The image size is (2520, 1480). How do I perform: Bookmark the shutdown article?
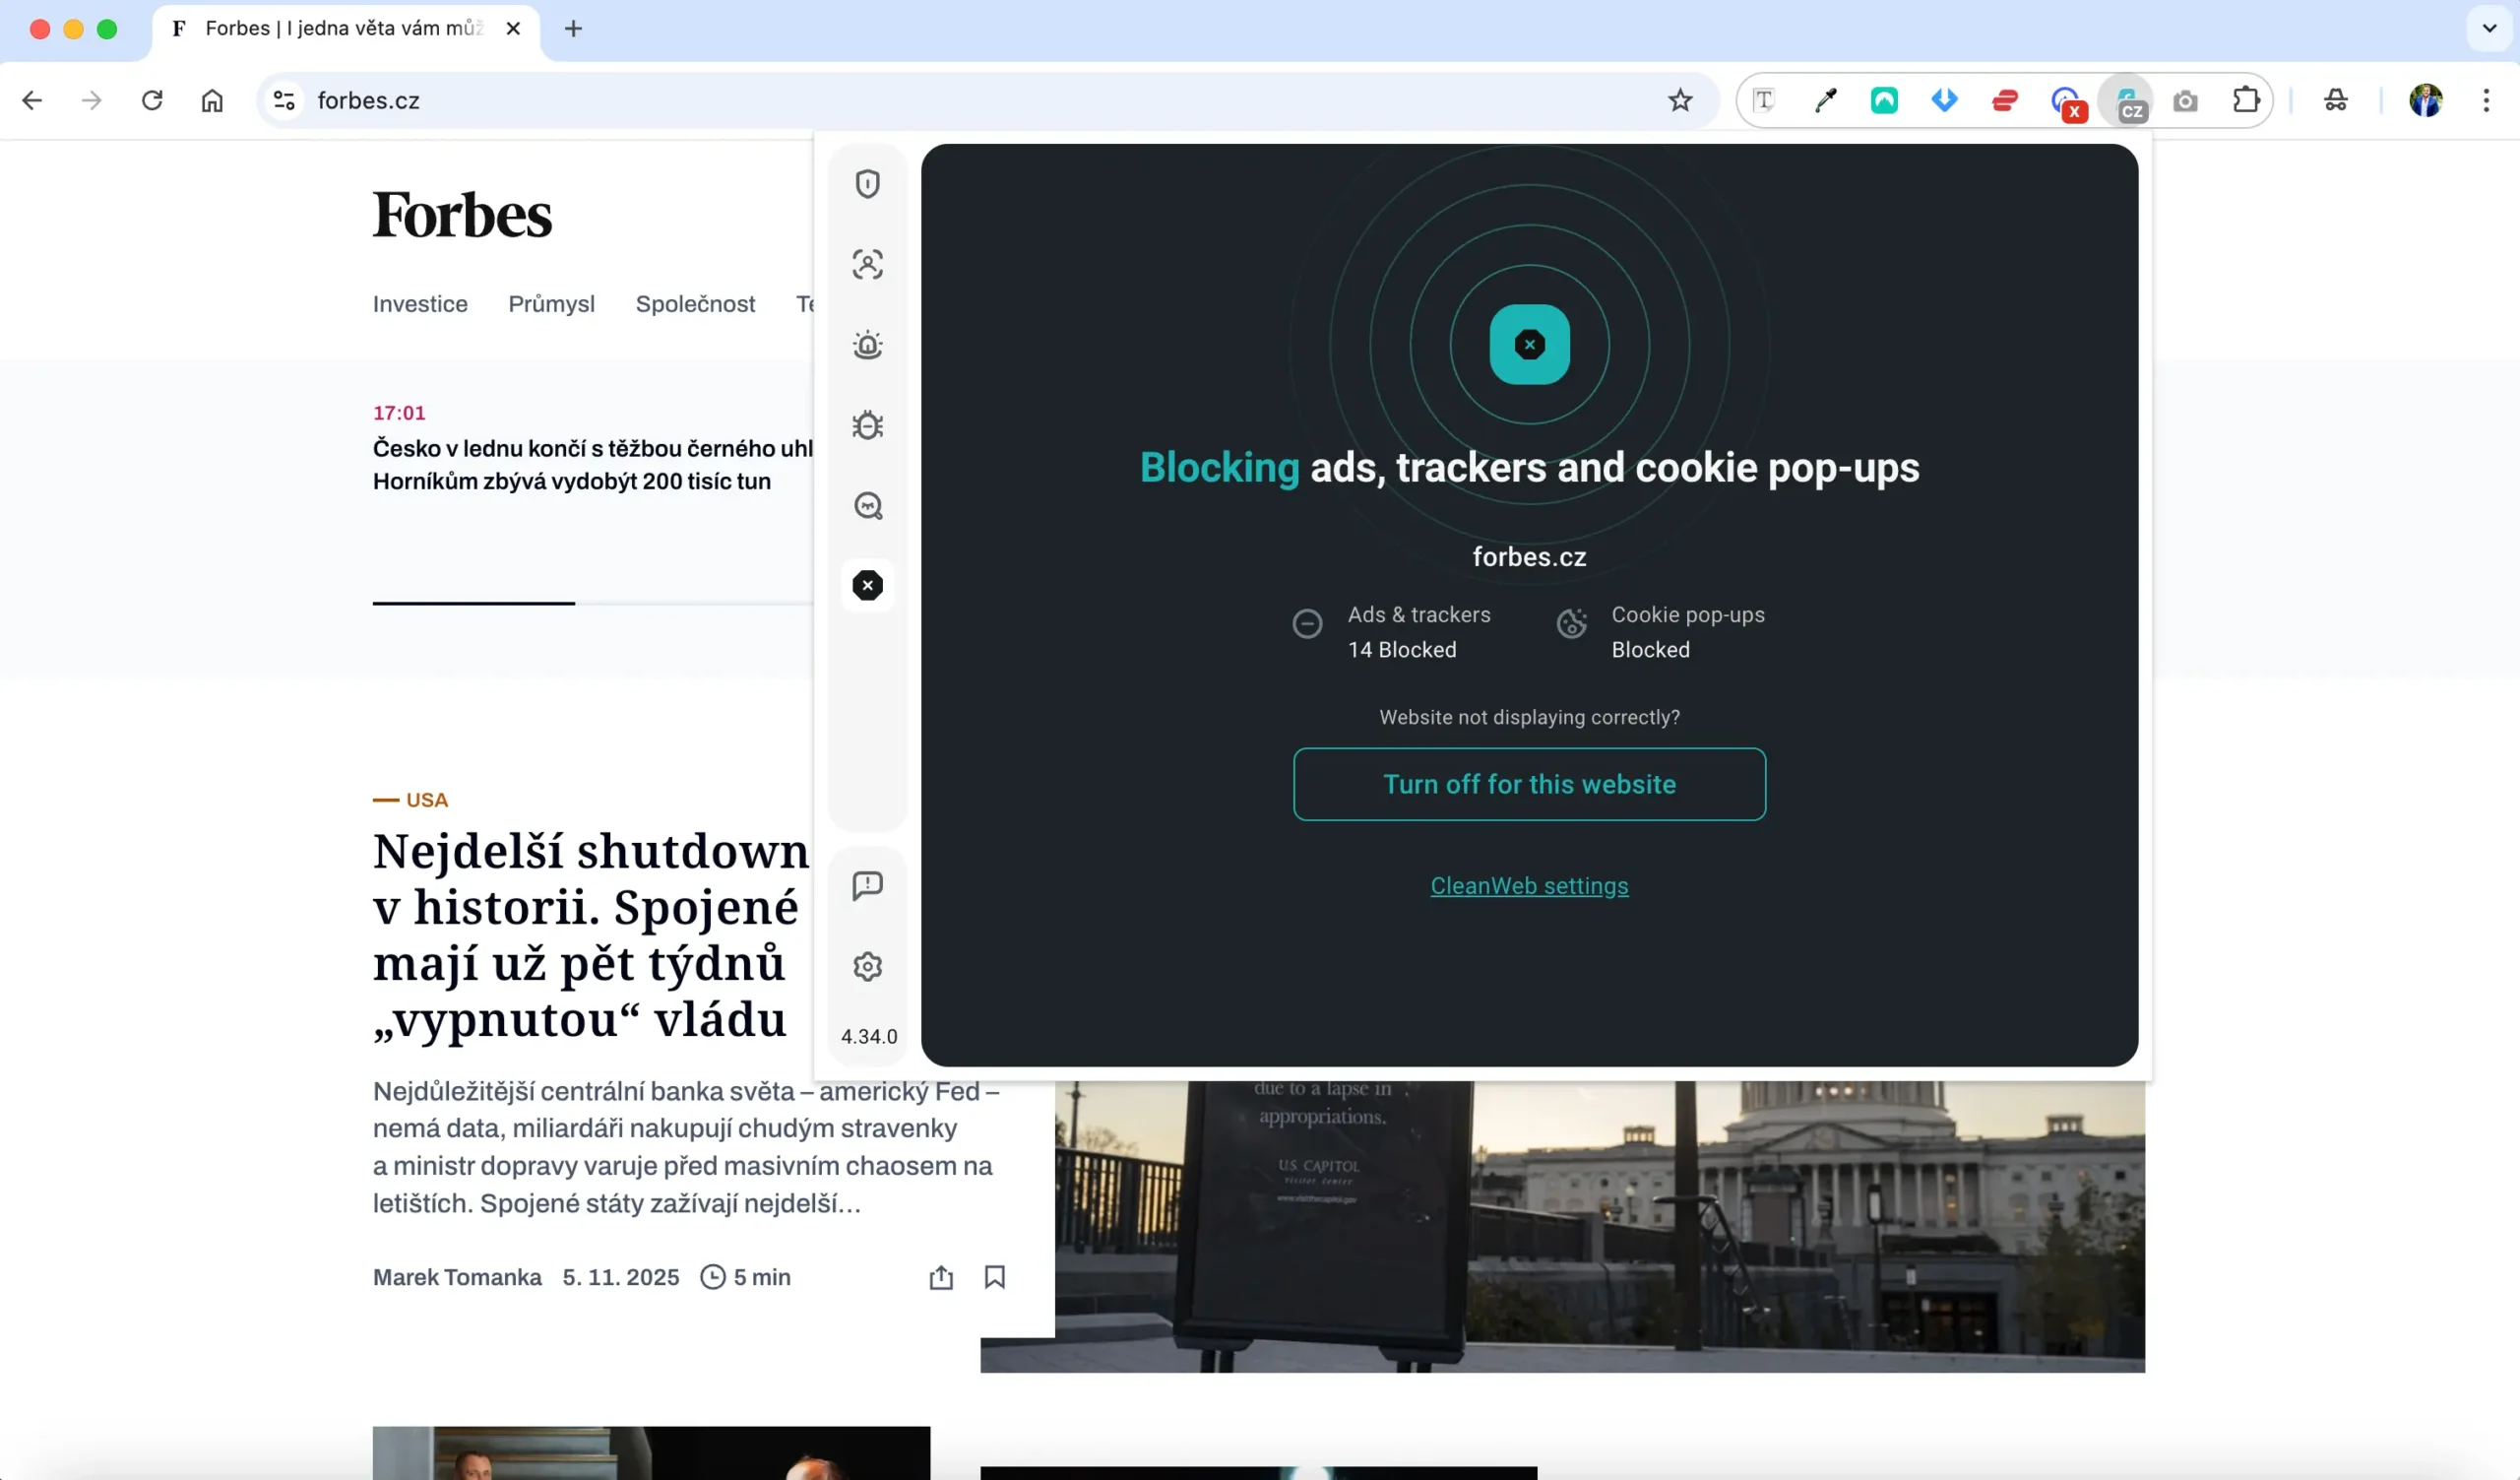point(995,1277)
